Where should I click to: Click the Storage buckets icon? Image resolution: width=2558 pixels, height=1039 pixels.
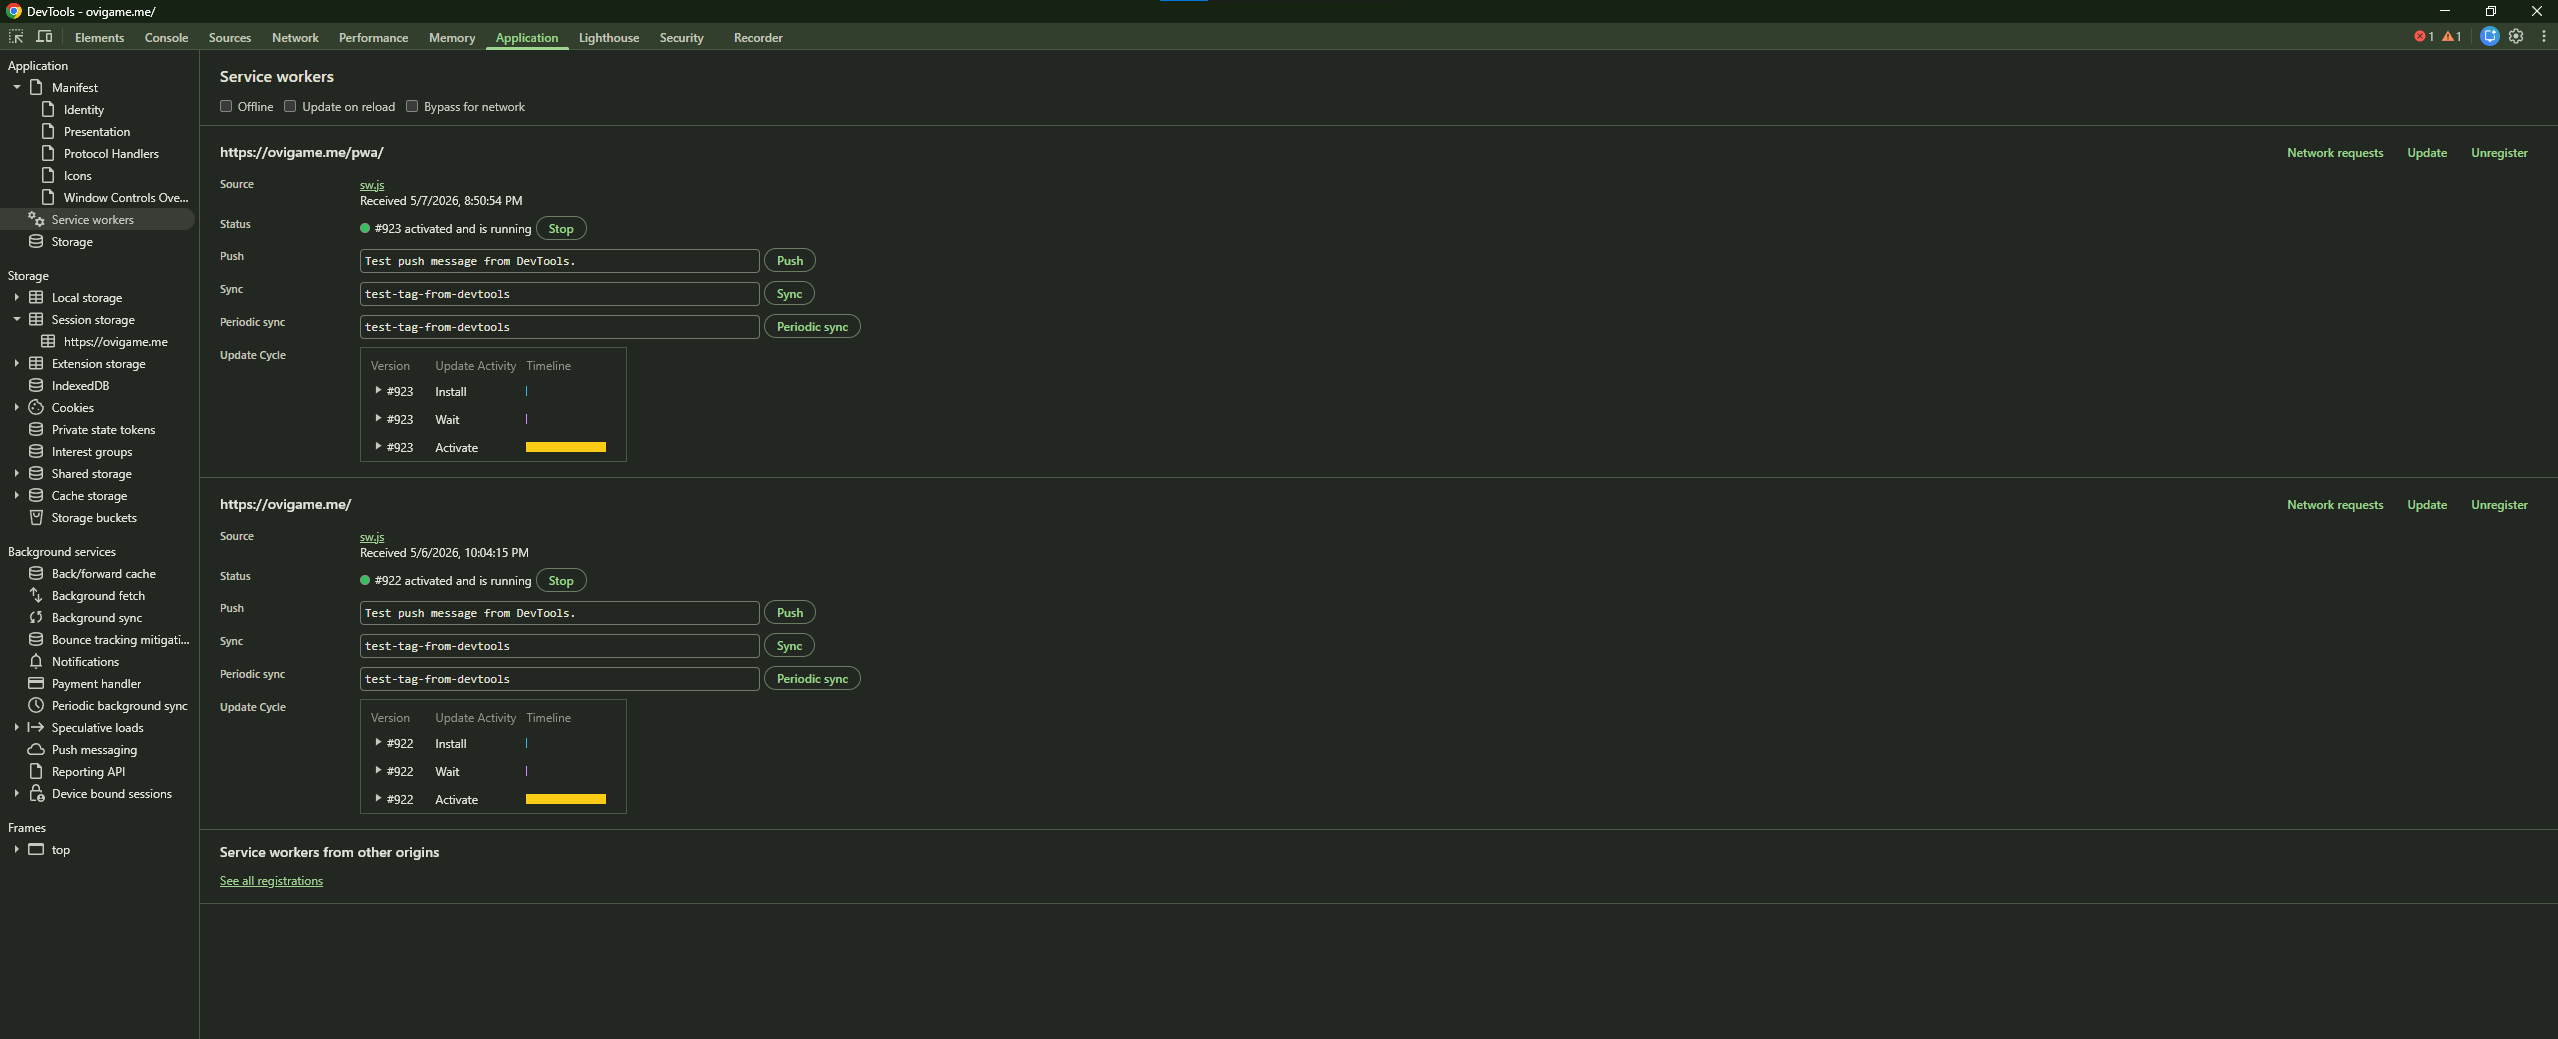coord(36,518)
